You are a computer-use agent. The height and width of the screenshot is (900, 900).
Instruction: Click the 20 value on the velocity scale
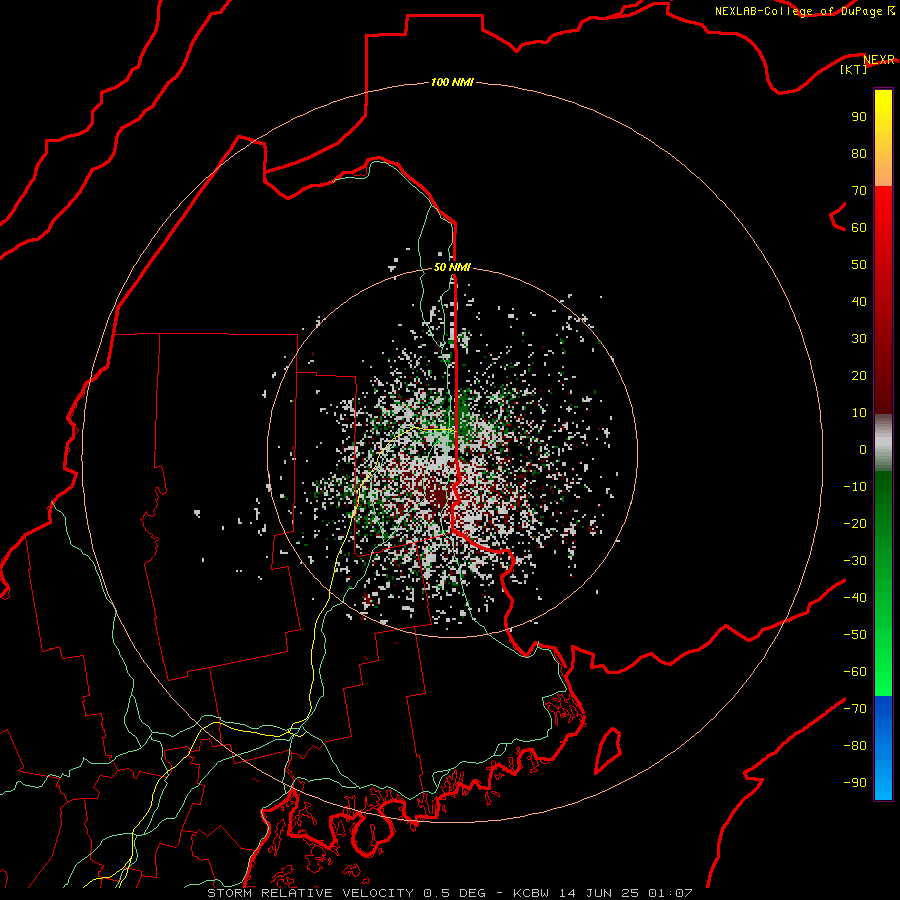[859, 376]
